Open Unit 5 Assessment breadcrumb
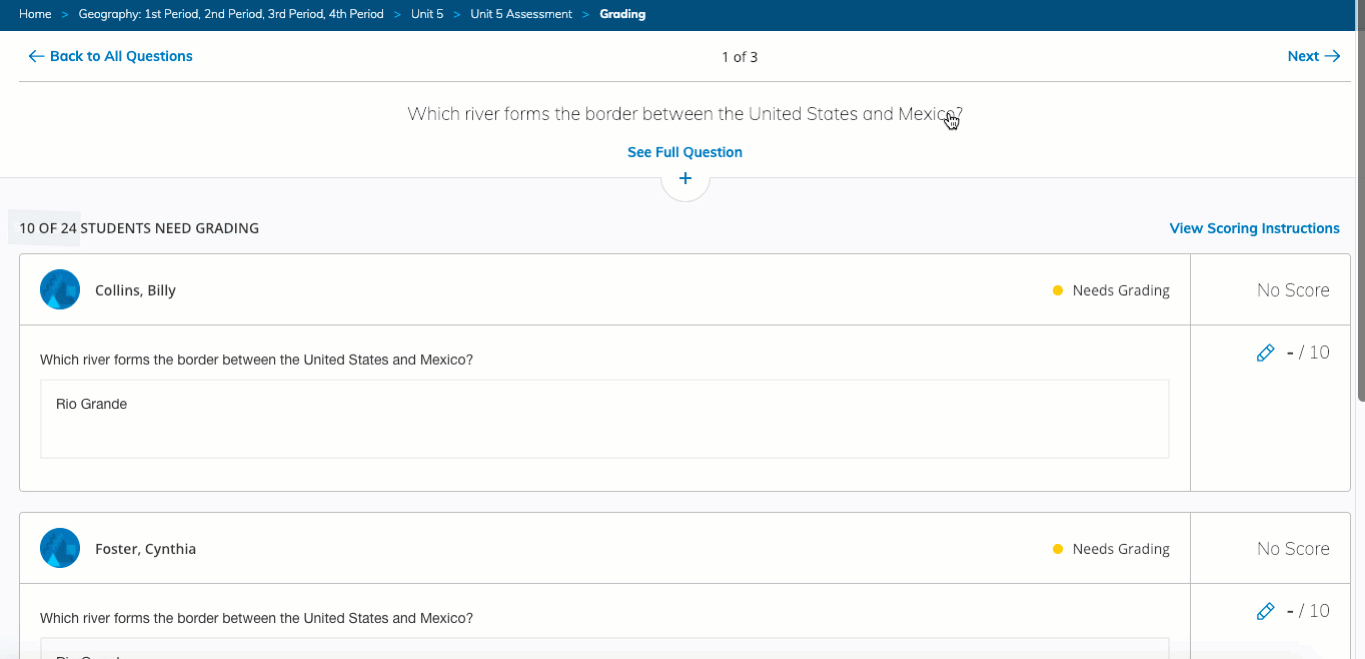The height and width of the screenshot is (659, 1365). [x=521, y=14]
